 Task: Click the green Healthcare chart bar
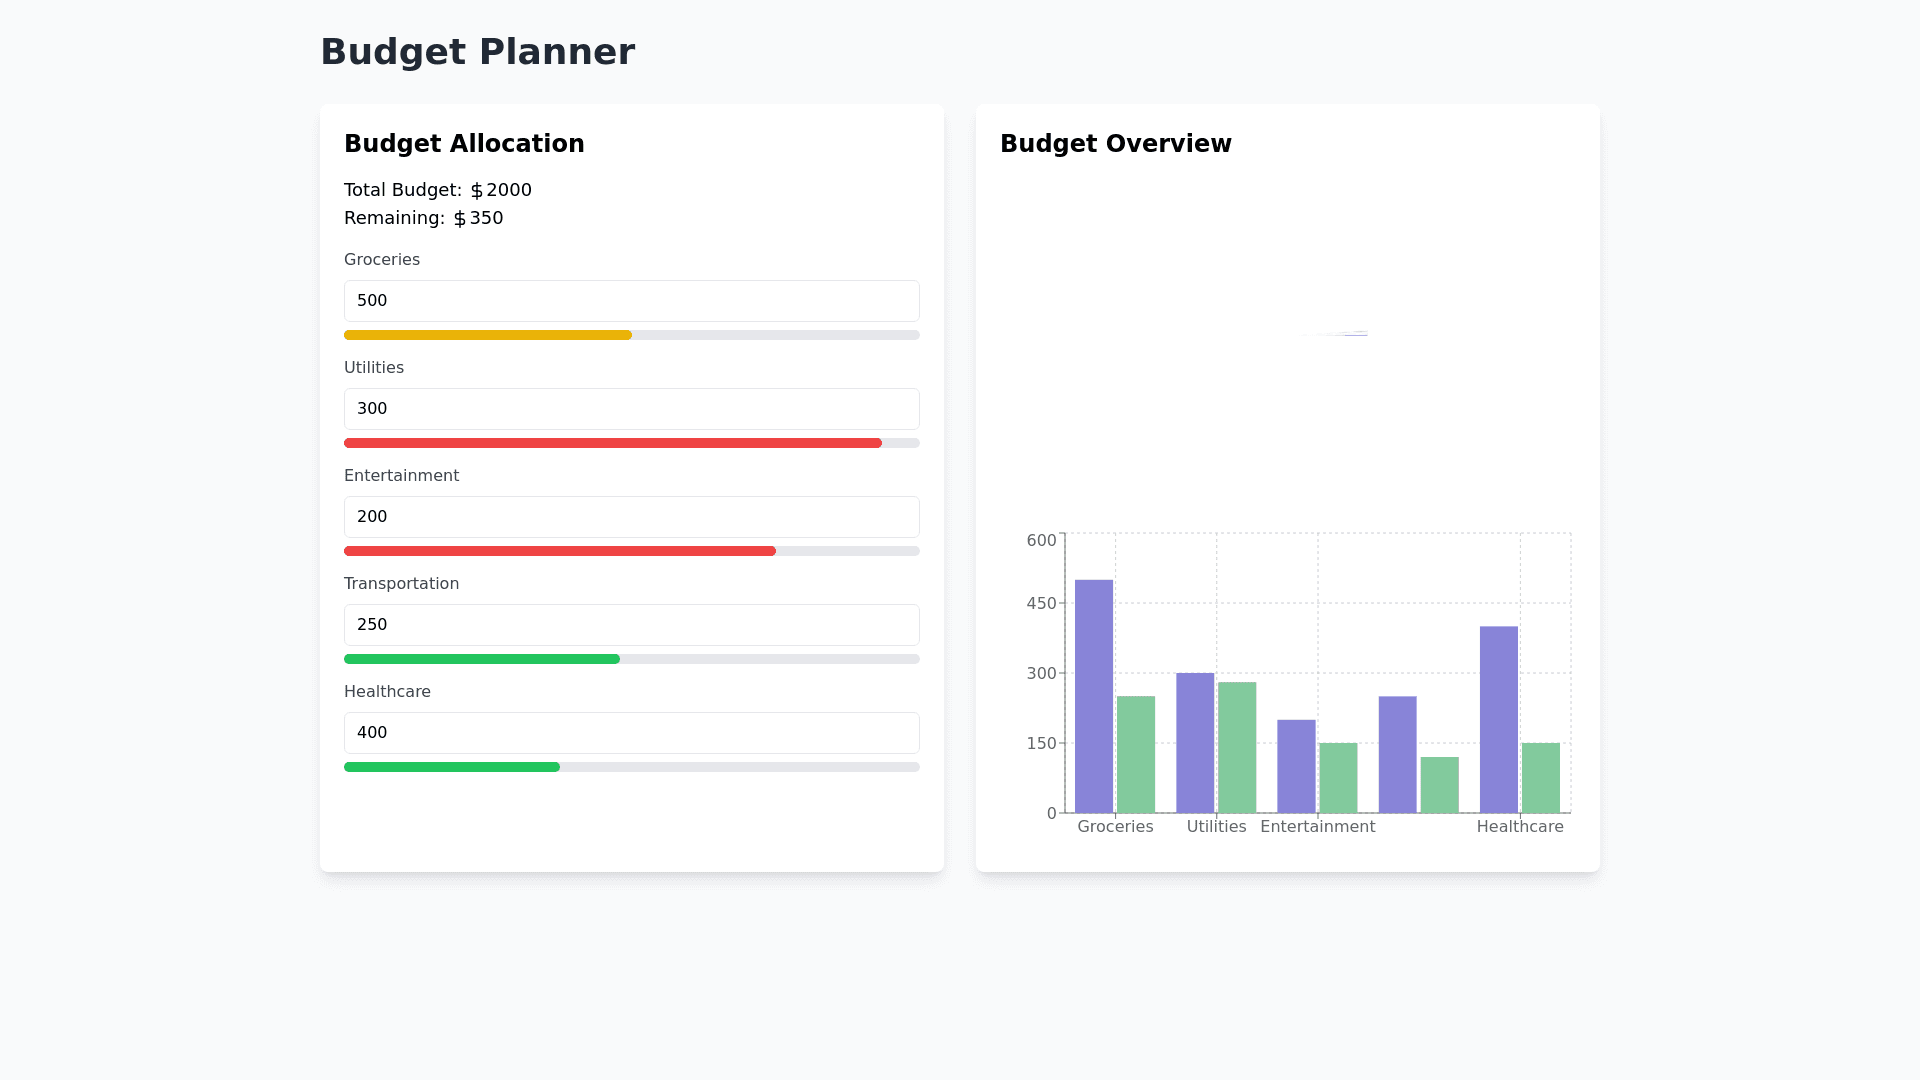tap(1541, 777)
